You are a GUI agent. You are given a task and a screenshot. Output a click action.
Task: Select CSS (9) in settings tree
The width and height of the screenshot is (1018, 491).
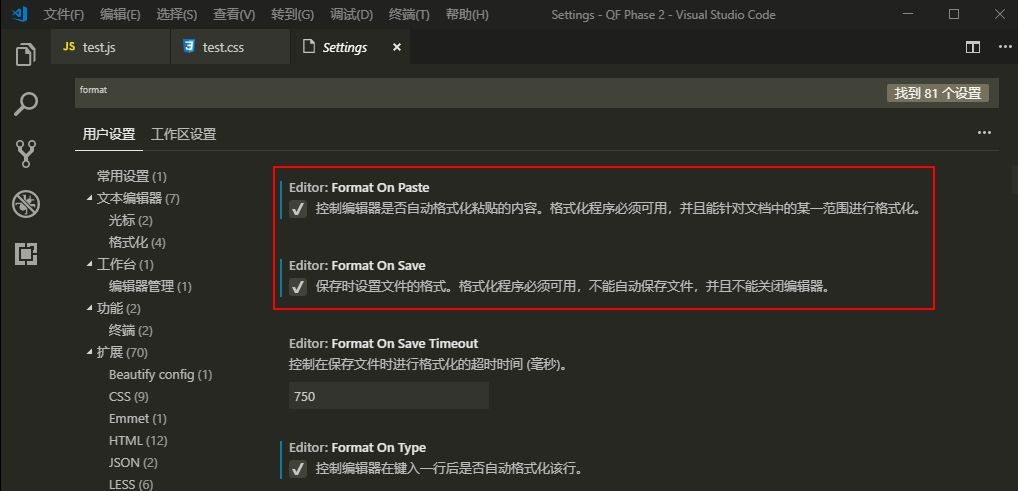point(129,396)
